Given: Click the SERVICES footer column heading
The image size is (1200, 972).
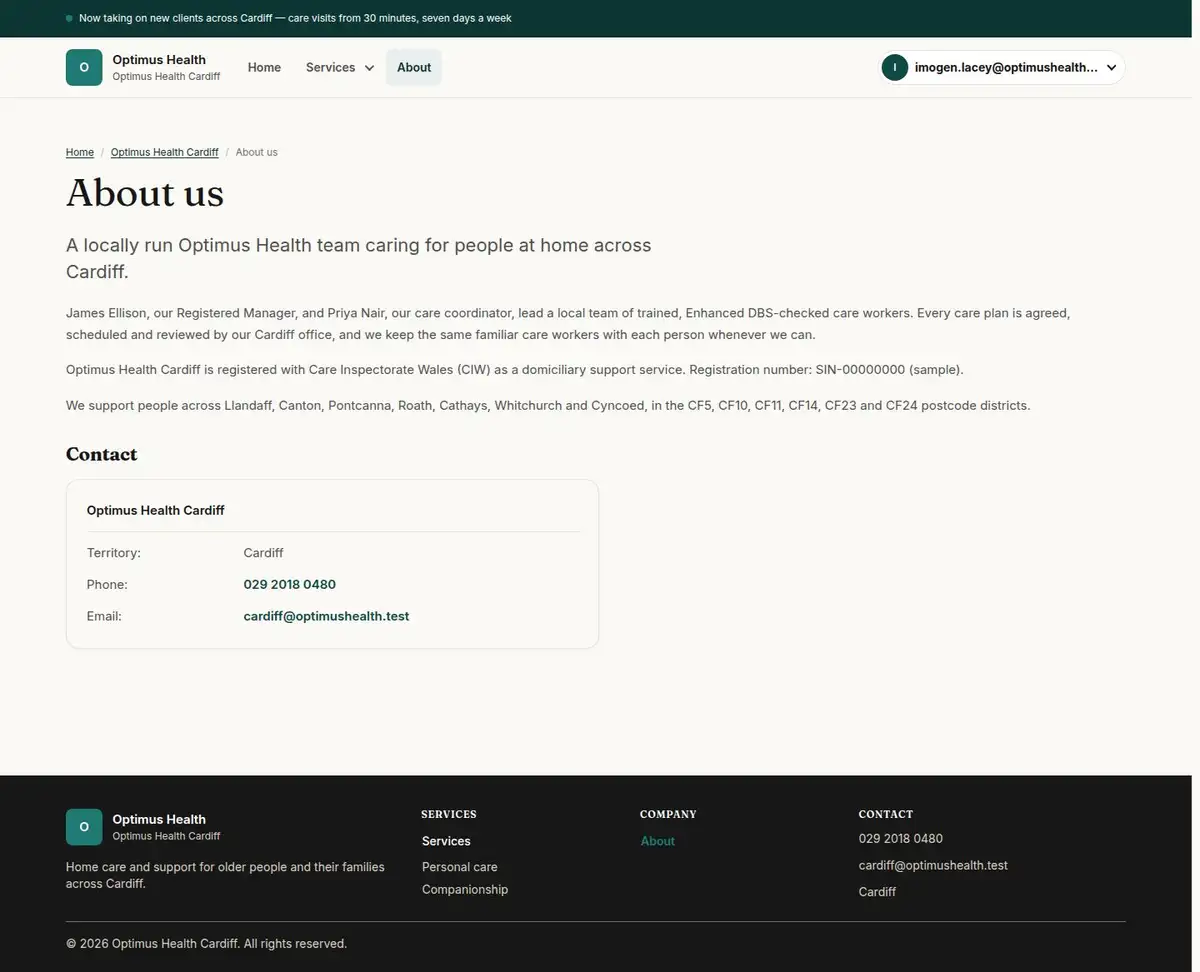Looking at the screenshot, I should [449, 814].
